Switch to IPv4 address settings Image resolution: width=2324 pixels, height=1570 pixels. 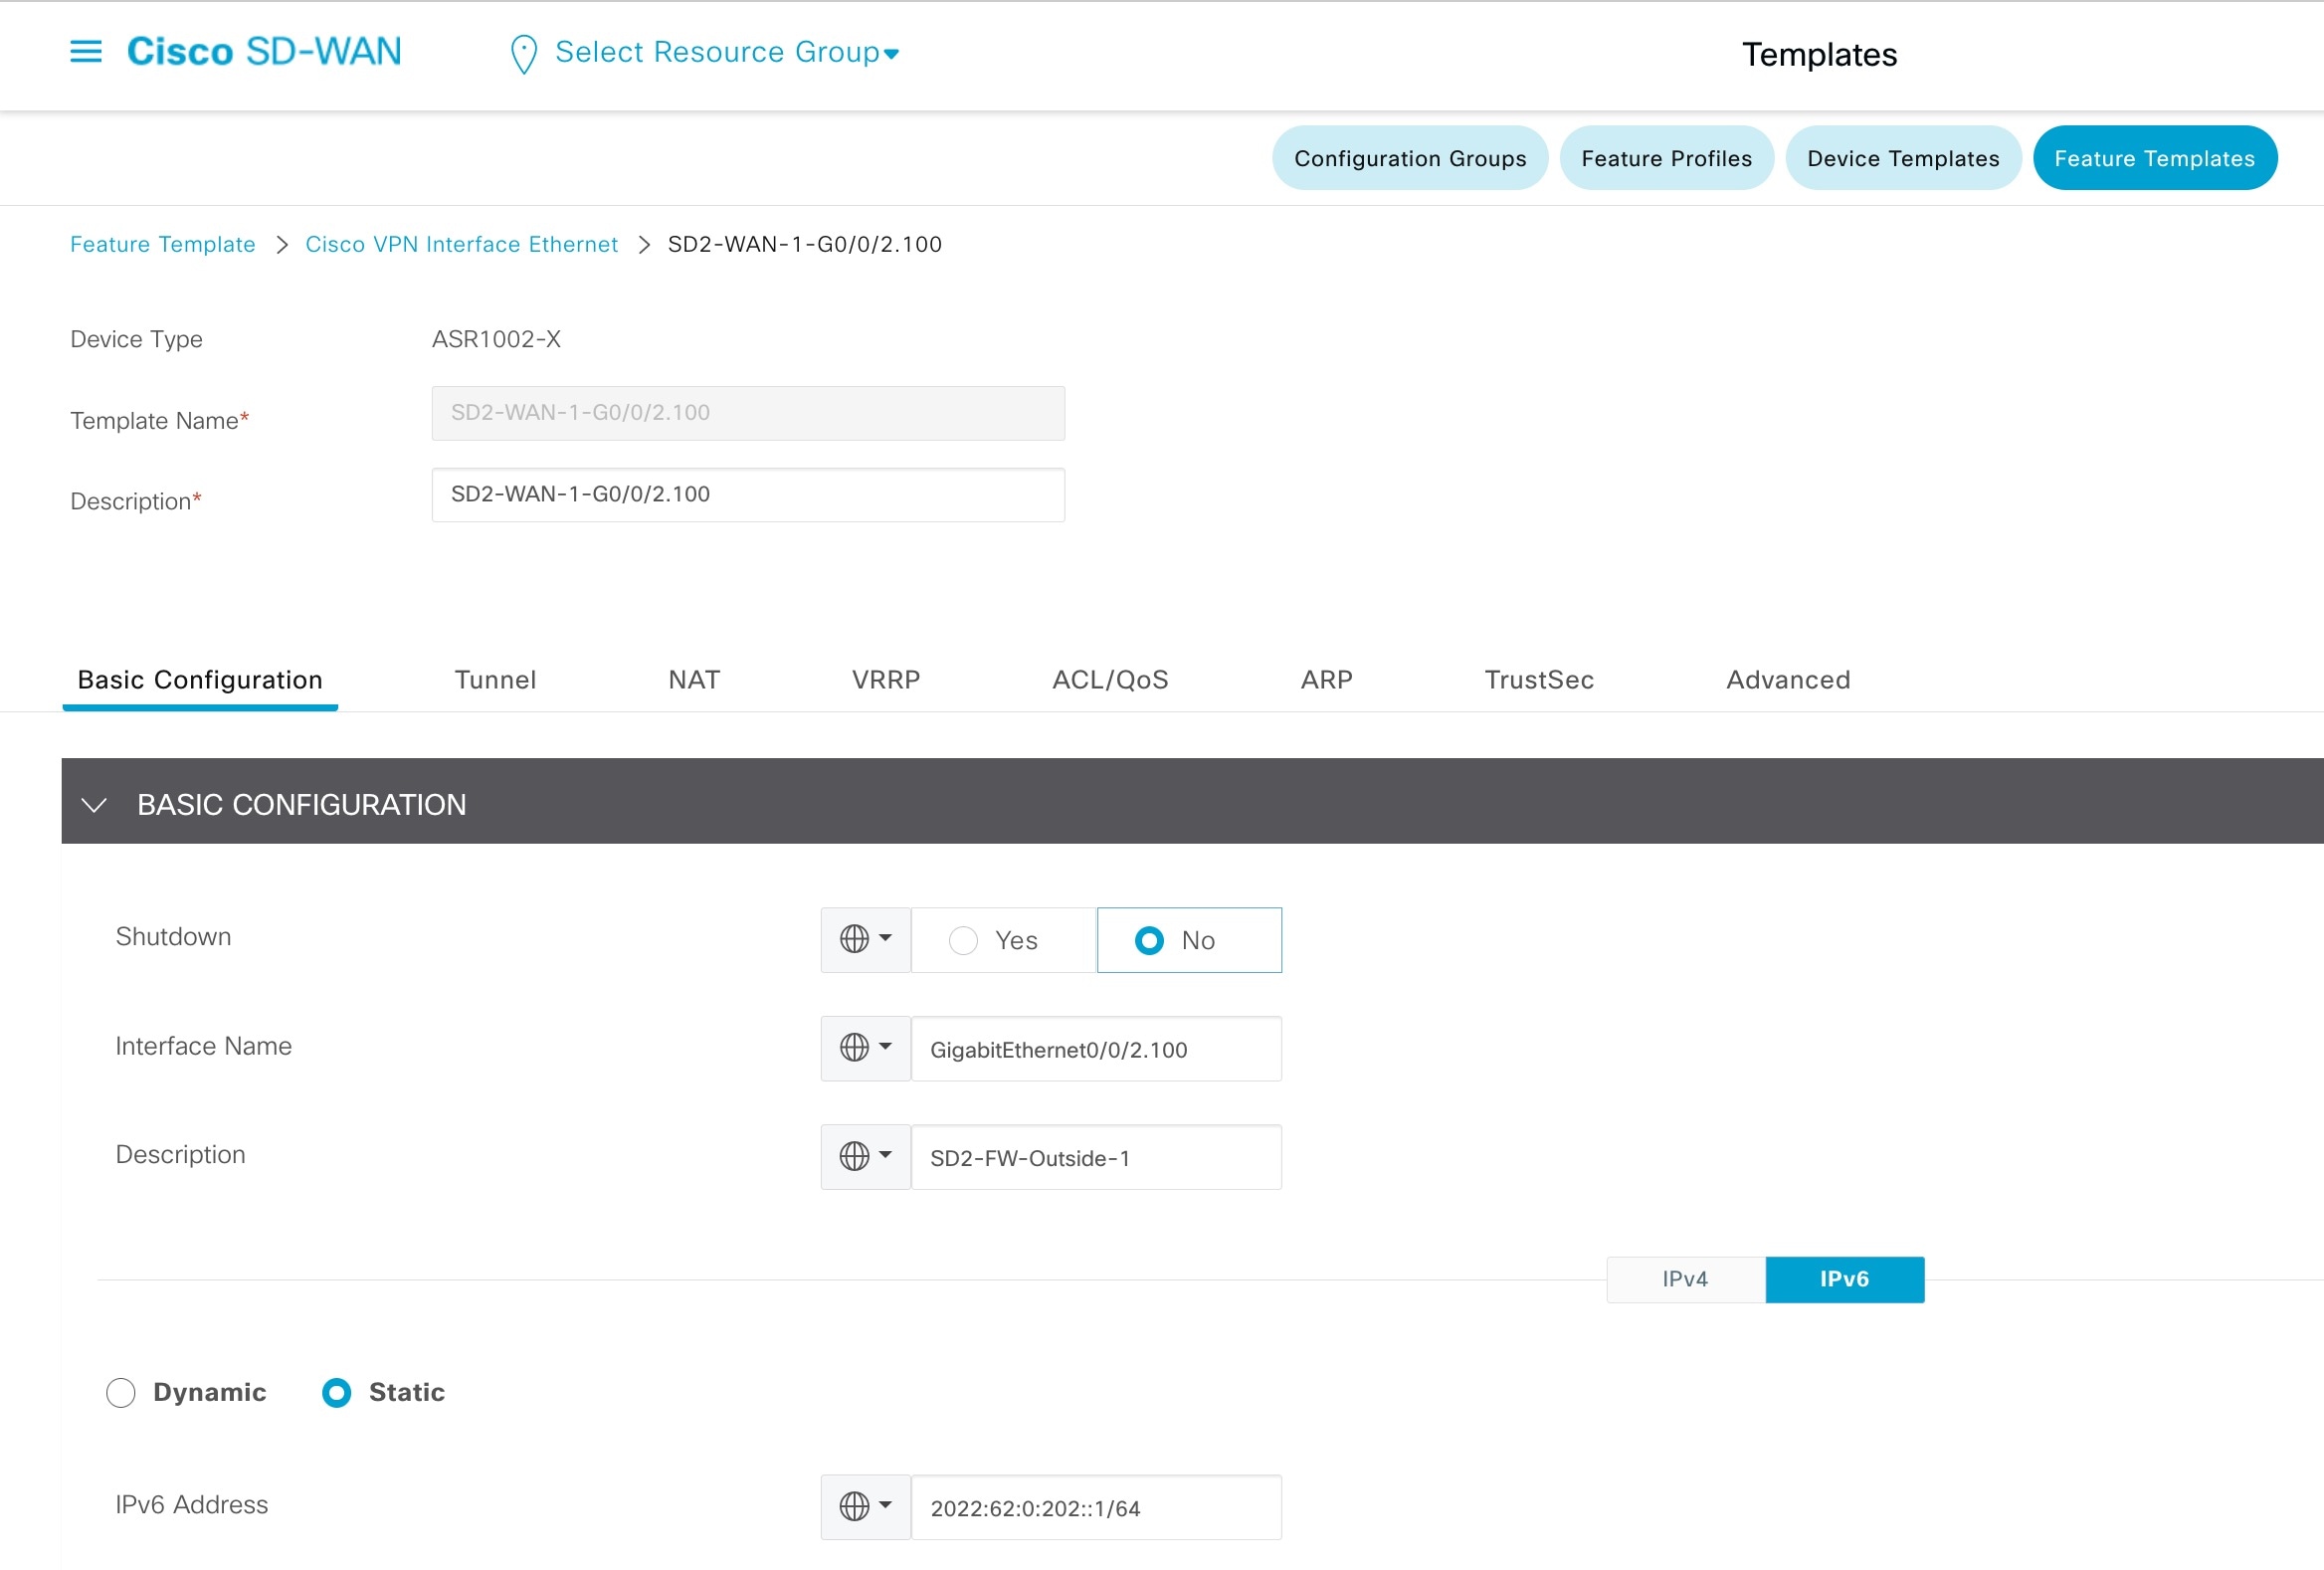tap(1685, 1279)
